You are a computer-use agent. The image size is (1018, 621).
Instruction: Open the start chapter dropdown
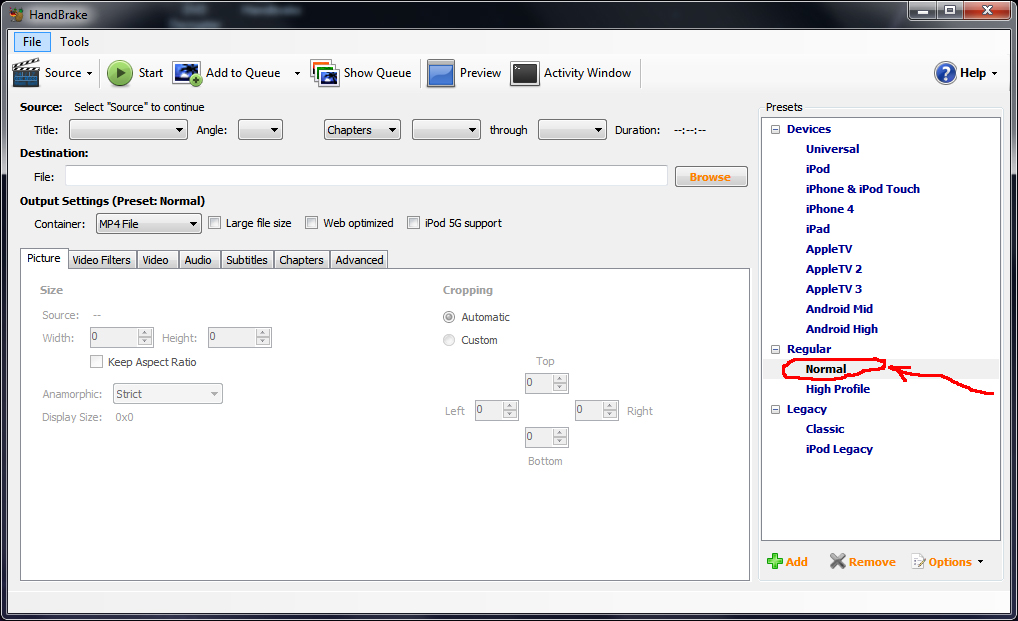pos(447,130)
